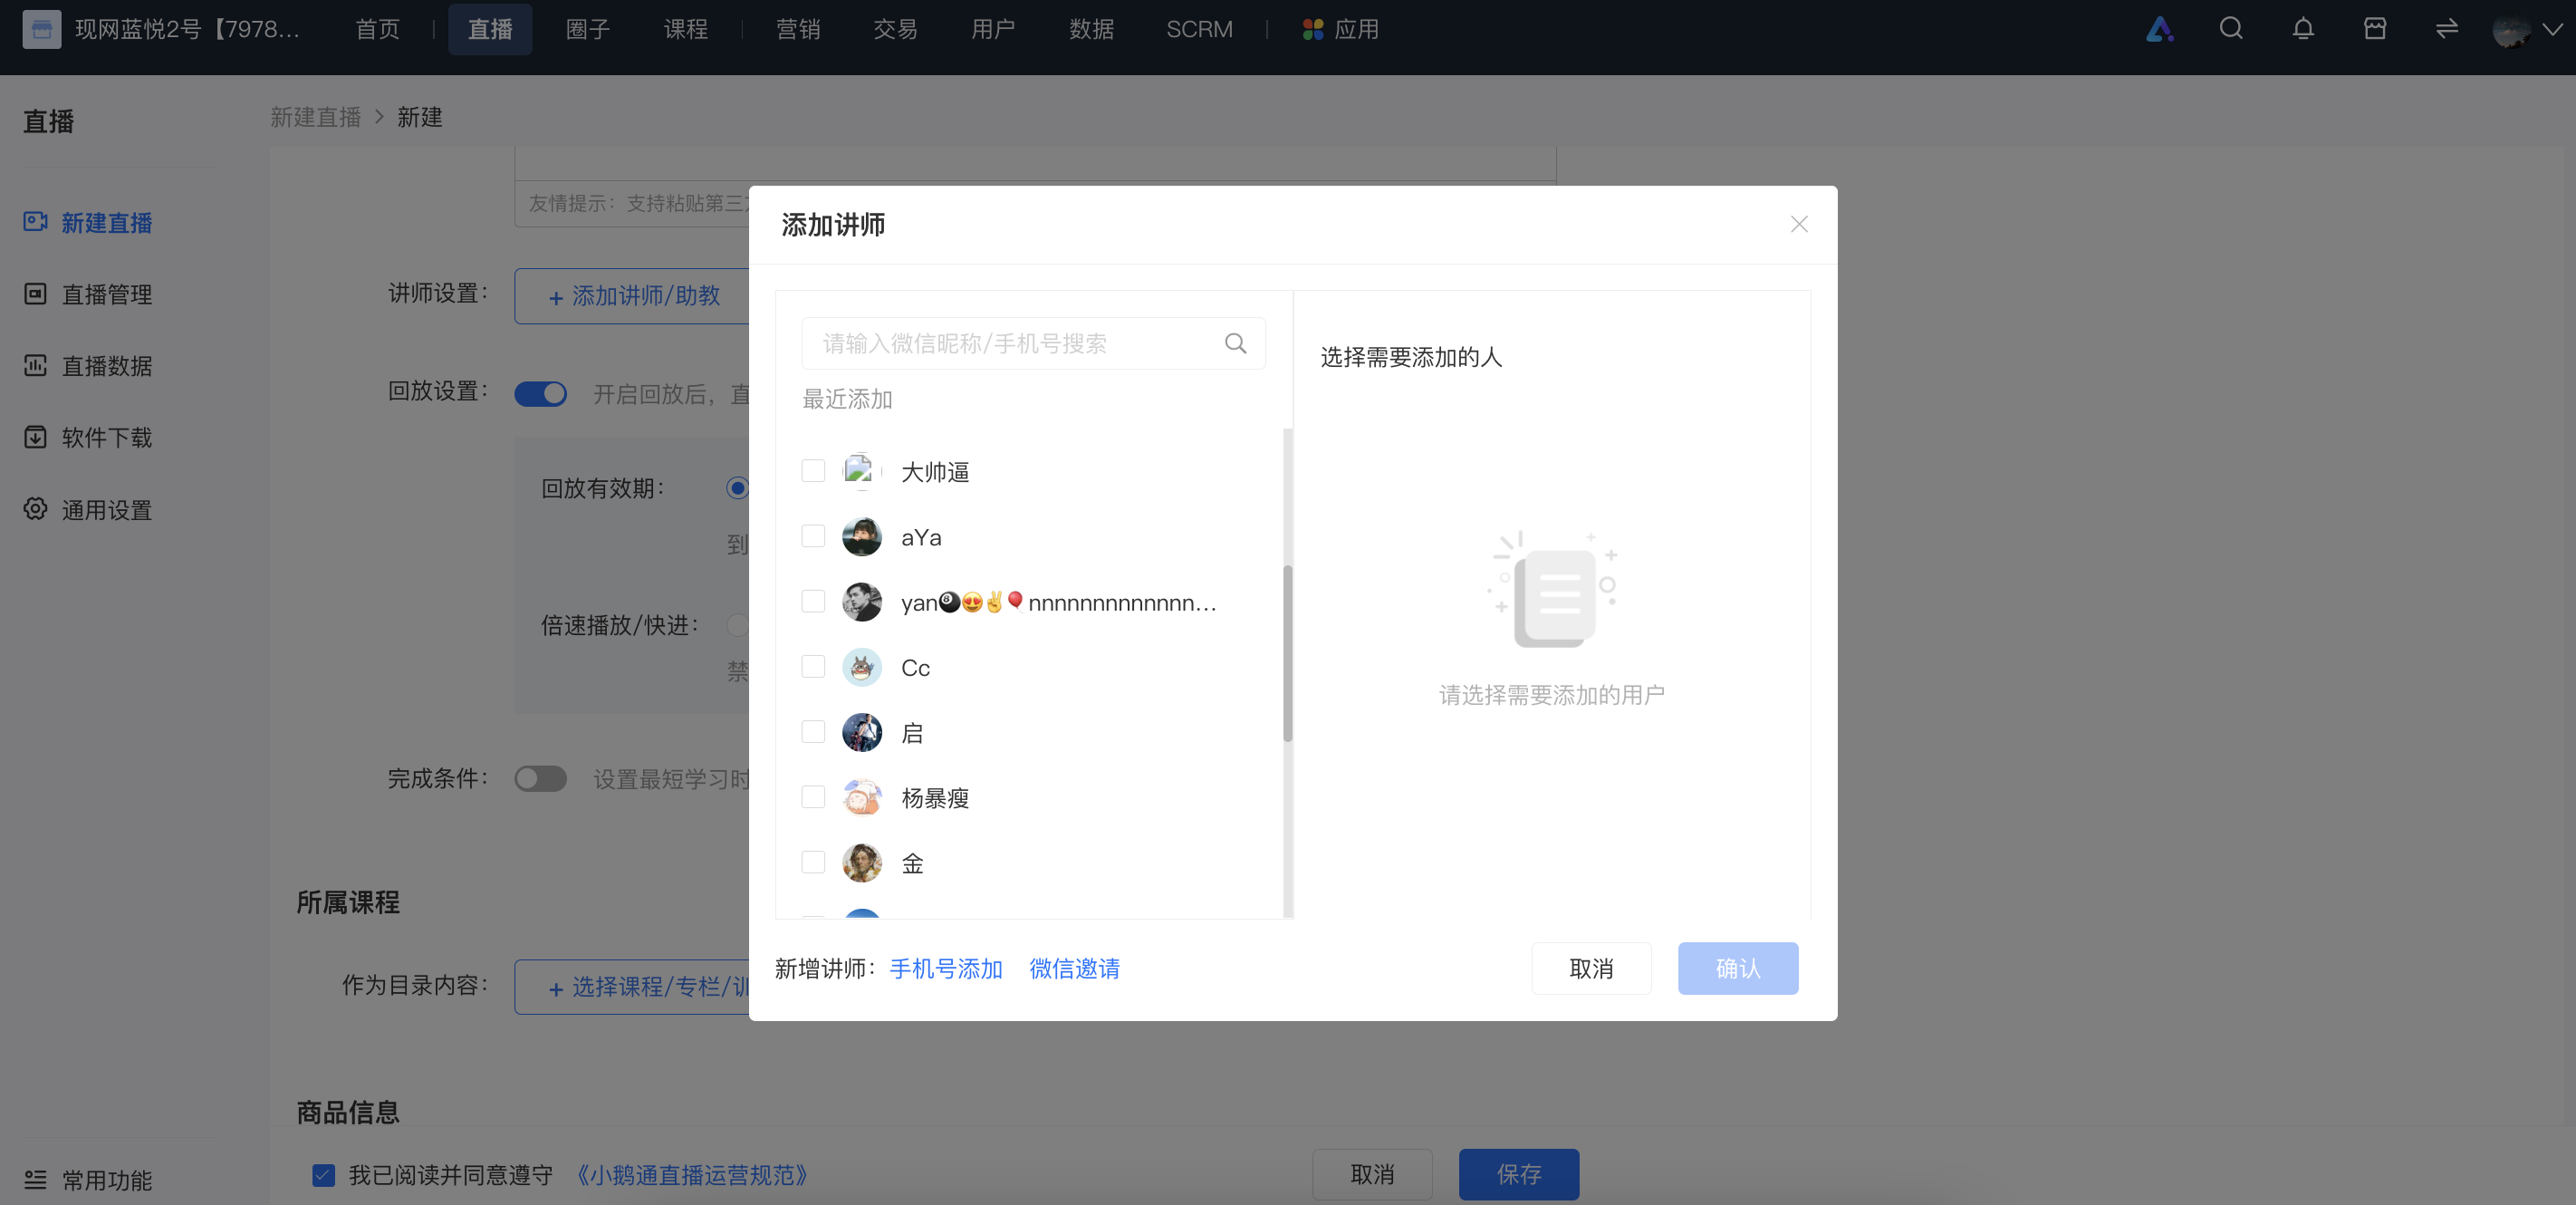
Task: Select the 直播管理 menu item
Action: pyautogui.click(x=107, y=294)
